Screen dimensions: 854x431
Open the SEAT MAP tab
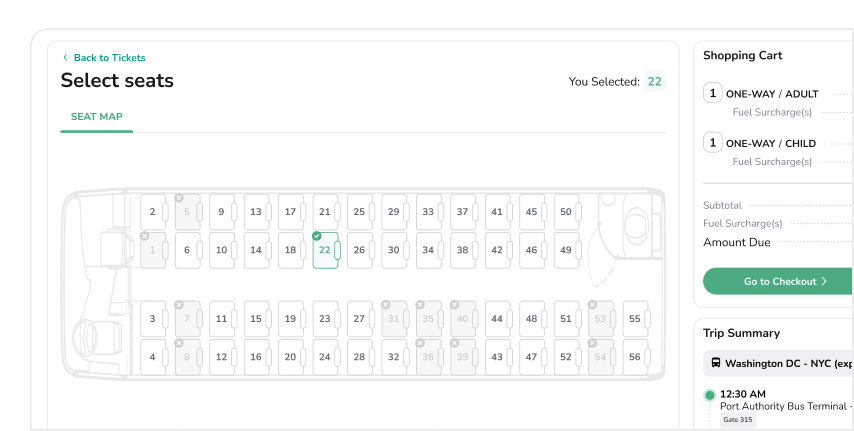96,117
